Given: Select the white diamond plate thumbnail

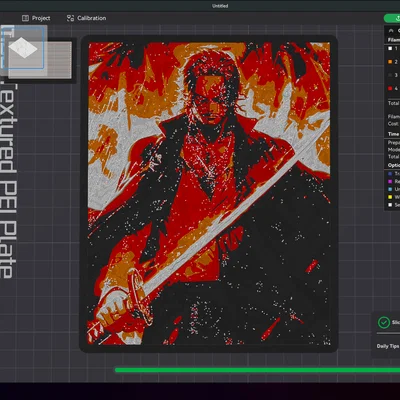Looking at the screenshot, I should pyautogui.click(x=23, y=47).
